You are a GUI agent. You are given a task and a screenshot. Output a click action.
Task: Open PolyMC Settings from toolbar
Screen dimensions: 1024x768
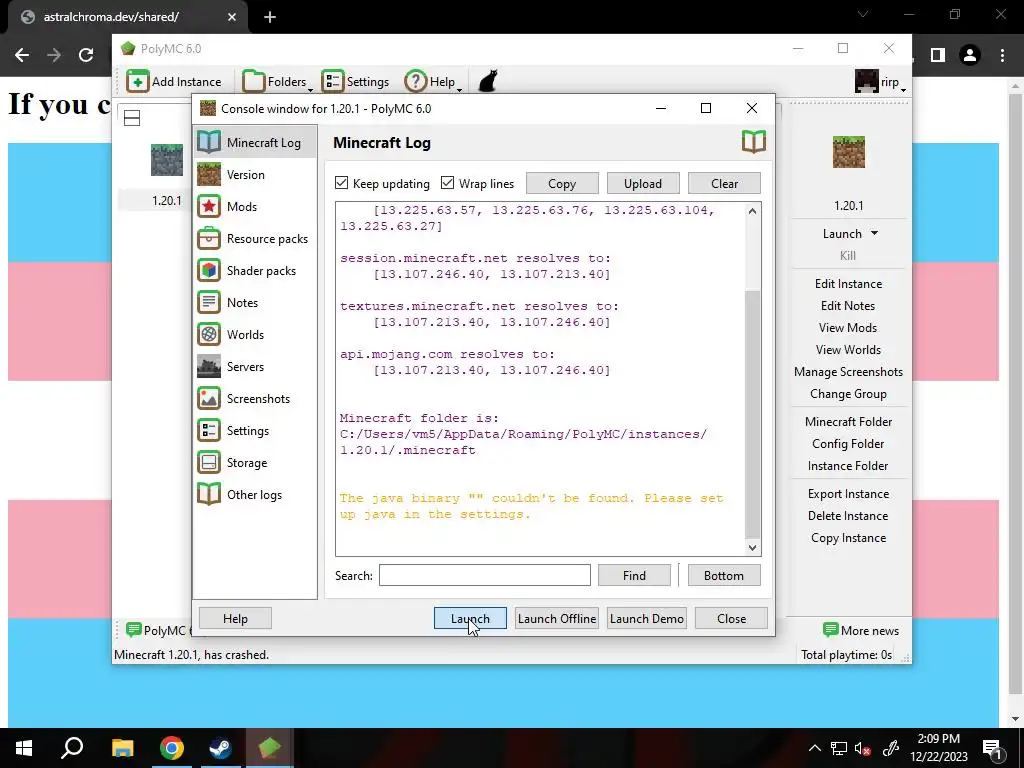[356, 82]
